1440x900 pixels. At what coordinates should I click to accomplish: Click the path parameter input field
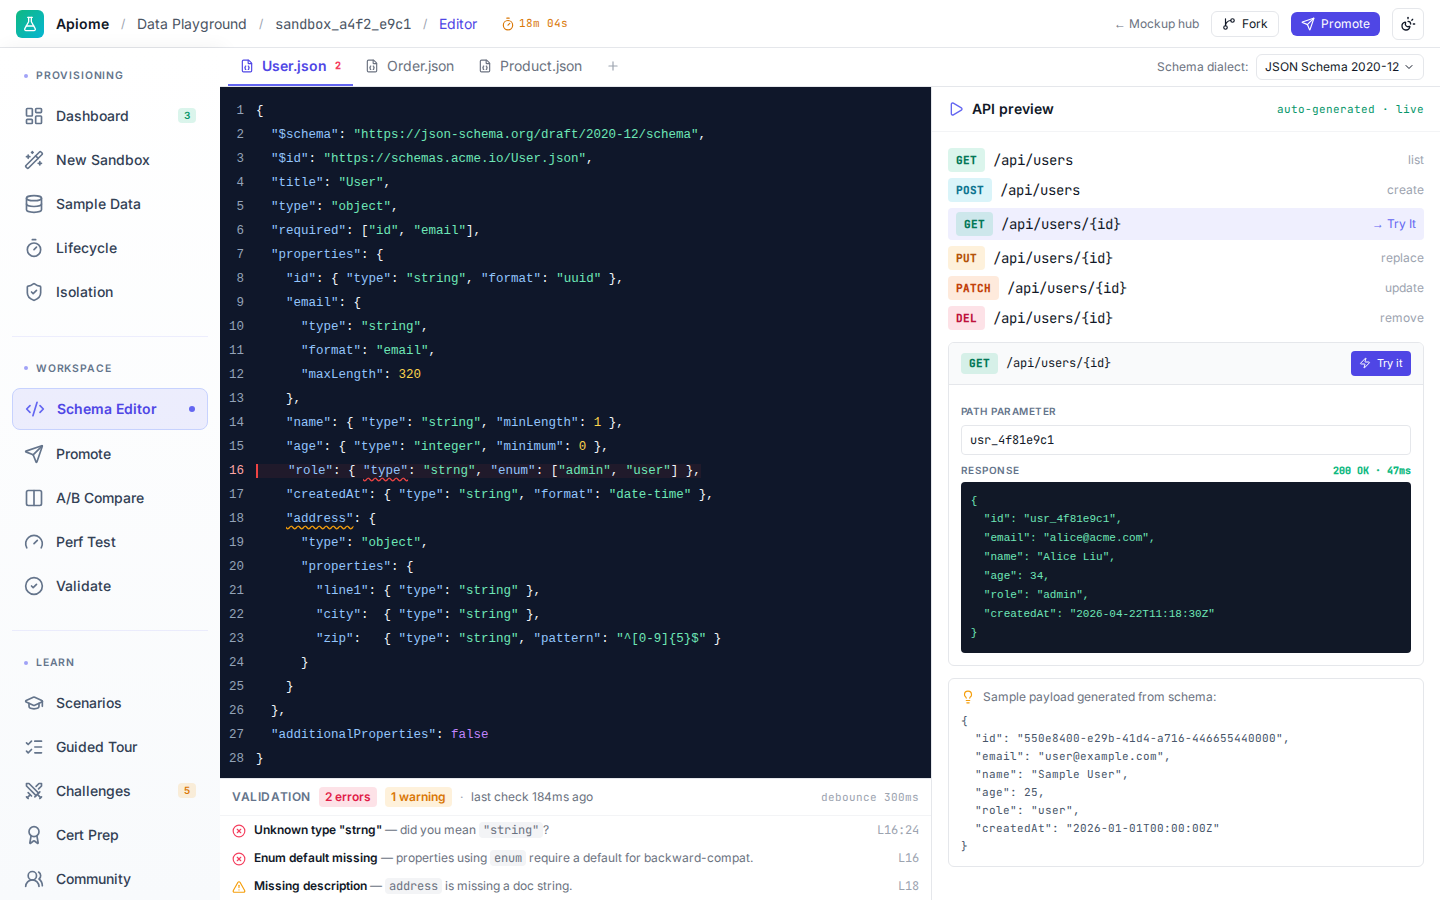tap(1186, 440)
